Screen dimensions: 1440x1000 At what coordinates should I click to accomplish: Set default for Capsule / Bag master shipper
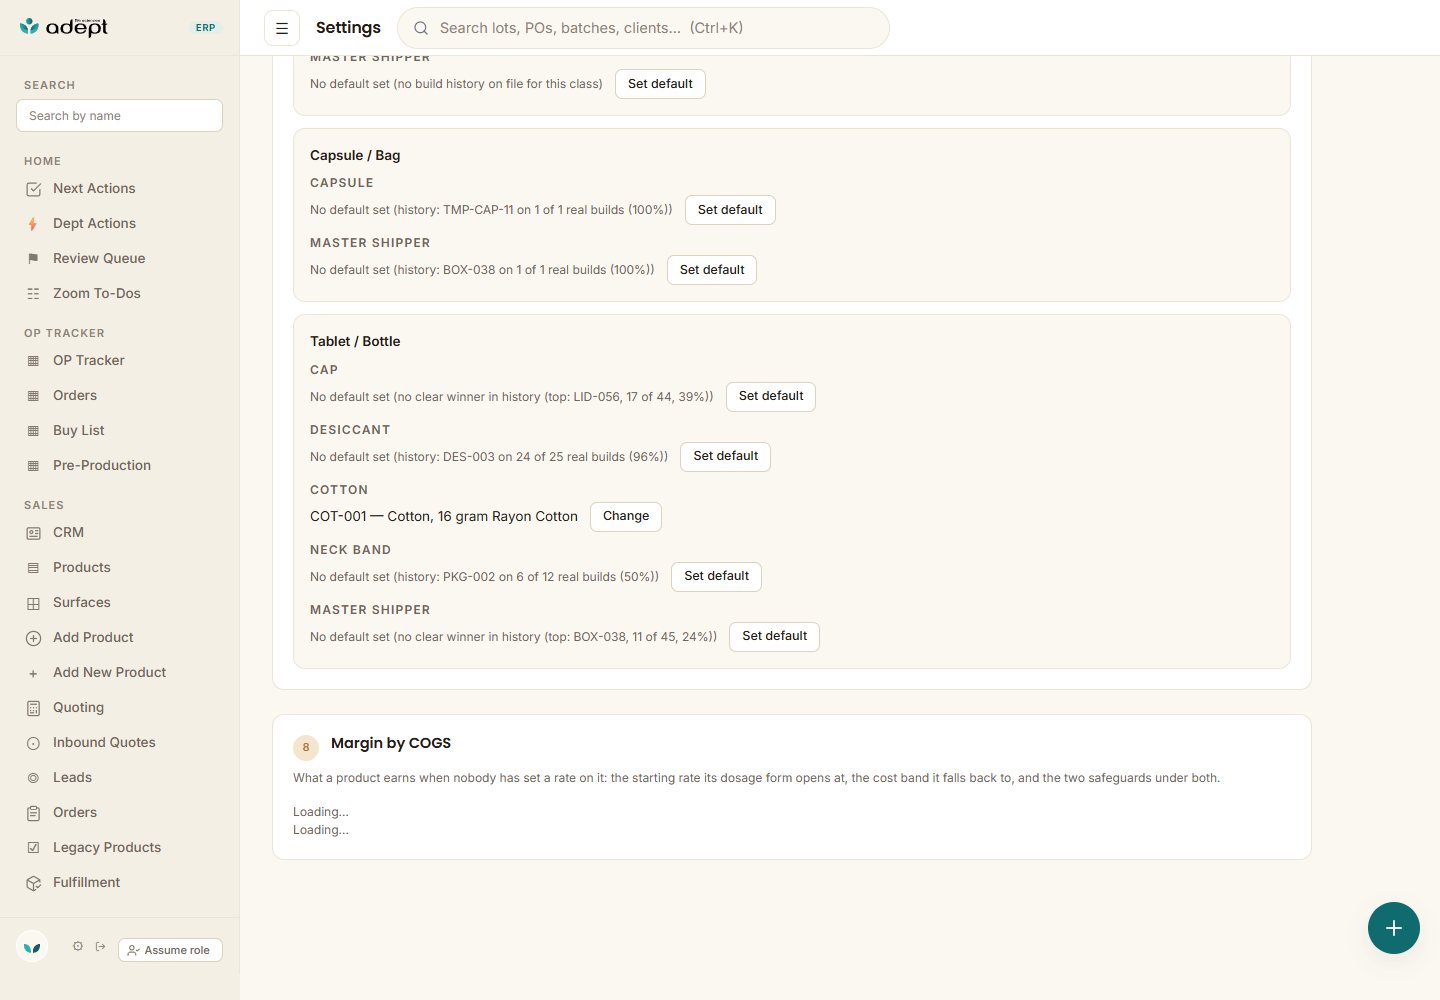pos(712,270)
